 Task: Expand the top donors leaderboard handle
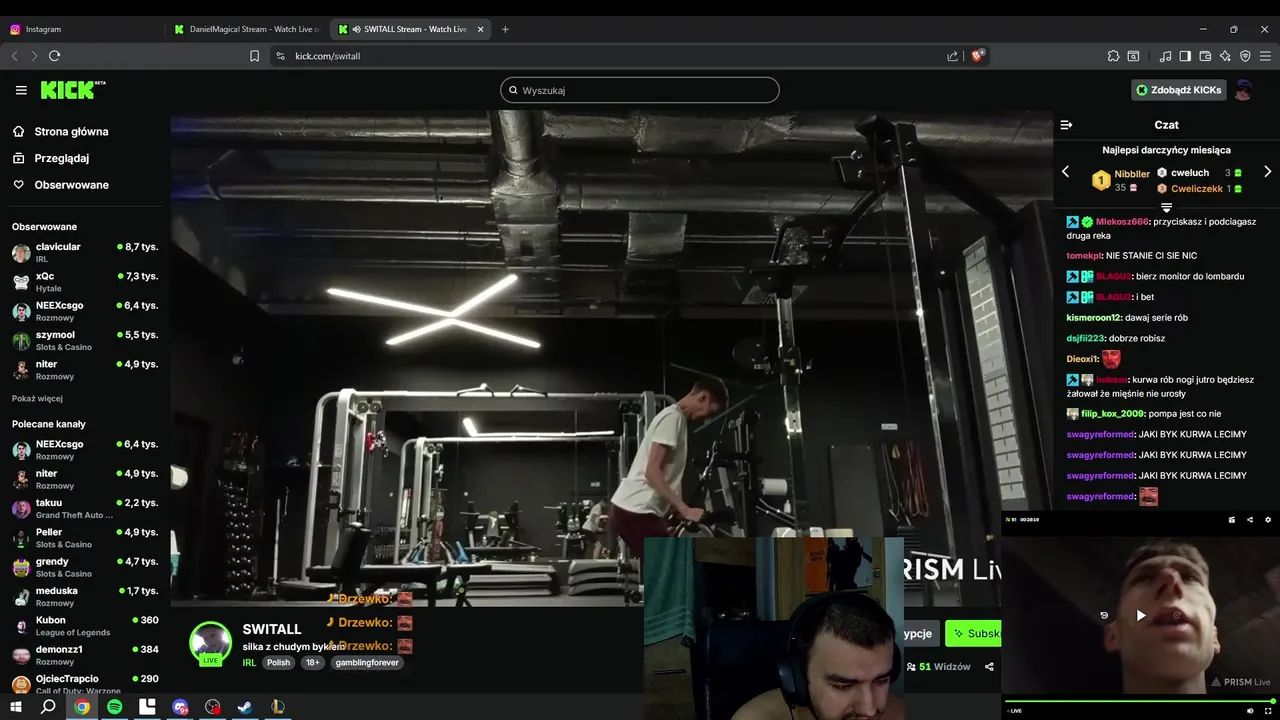(x=1166, y=207)
